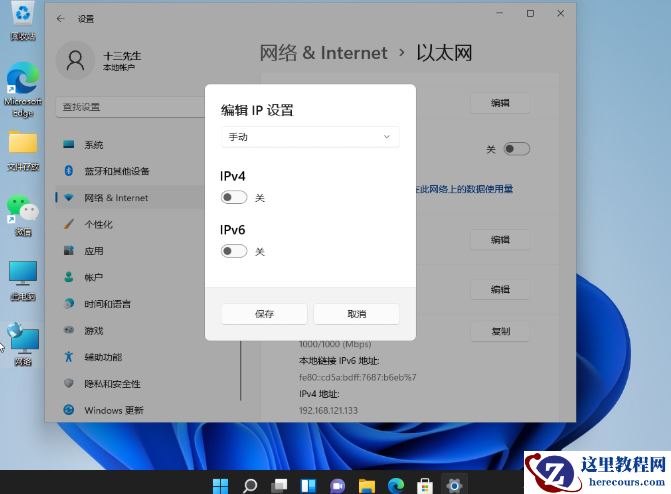The height and width of the screenshot is (494, 671).
Task: Open 蓝牙和其他设备 in the sidebar
Action: (130, 171)
